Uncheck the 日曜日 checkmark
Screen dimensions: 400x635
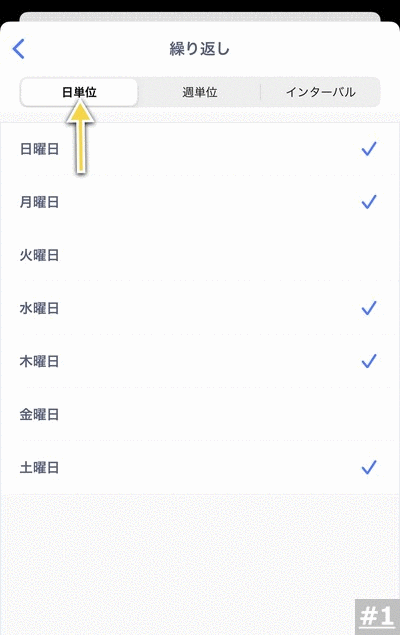point(369,149)
